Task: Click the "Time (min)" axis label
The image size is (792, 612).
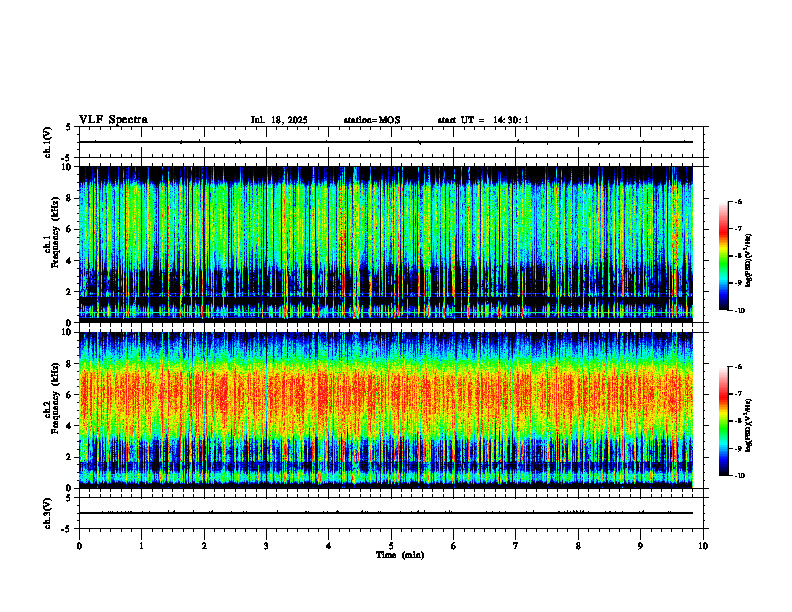Action: [x=400, y=555]
